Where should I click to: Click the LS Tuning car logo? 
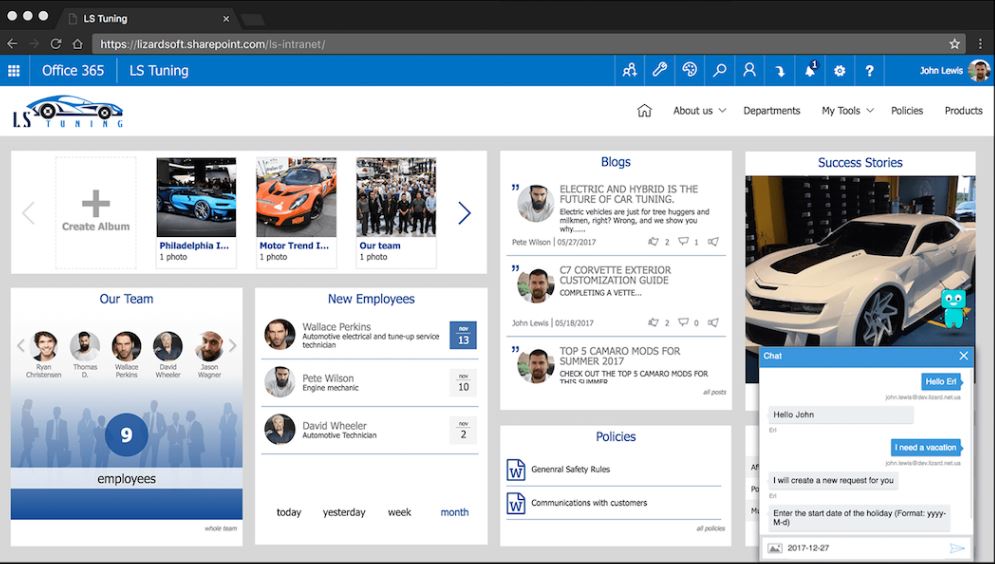click(68, 111)
